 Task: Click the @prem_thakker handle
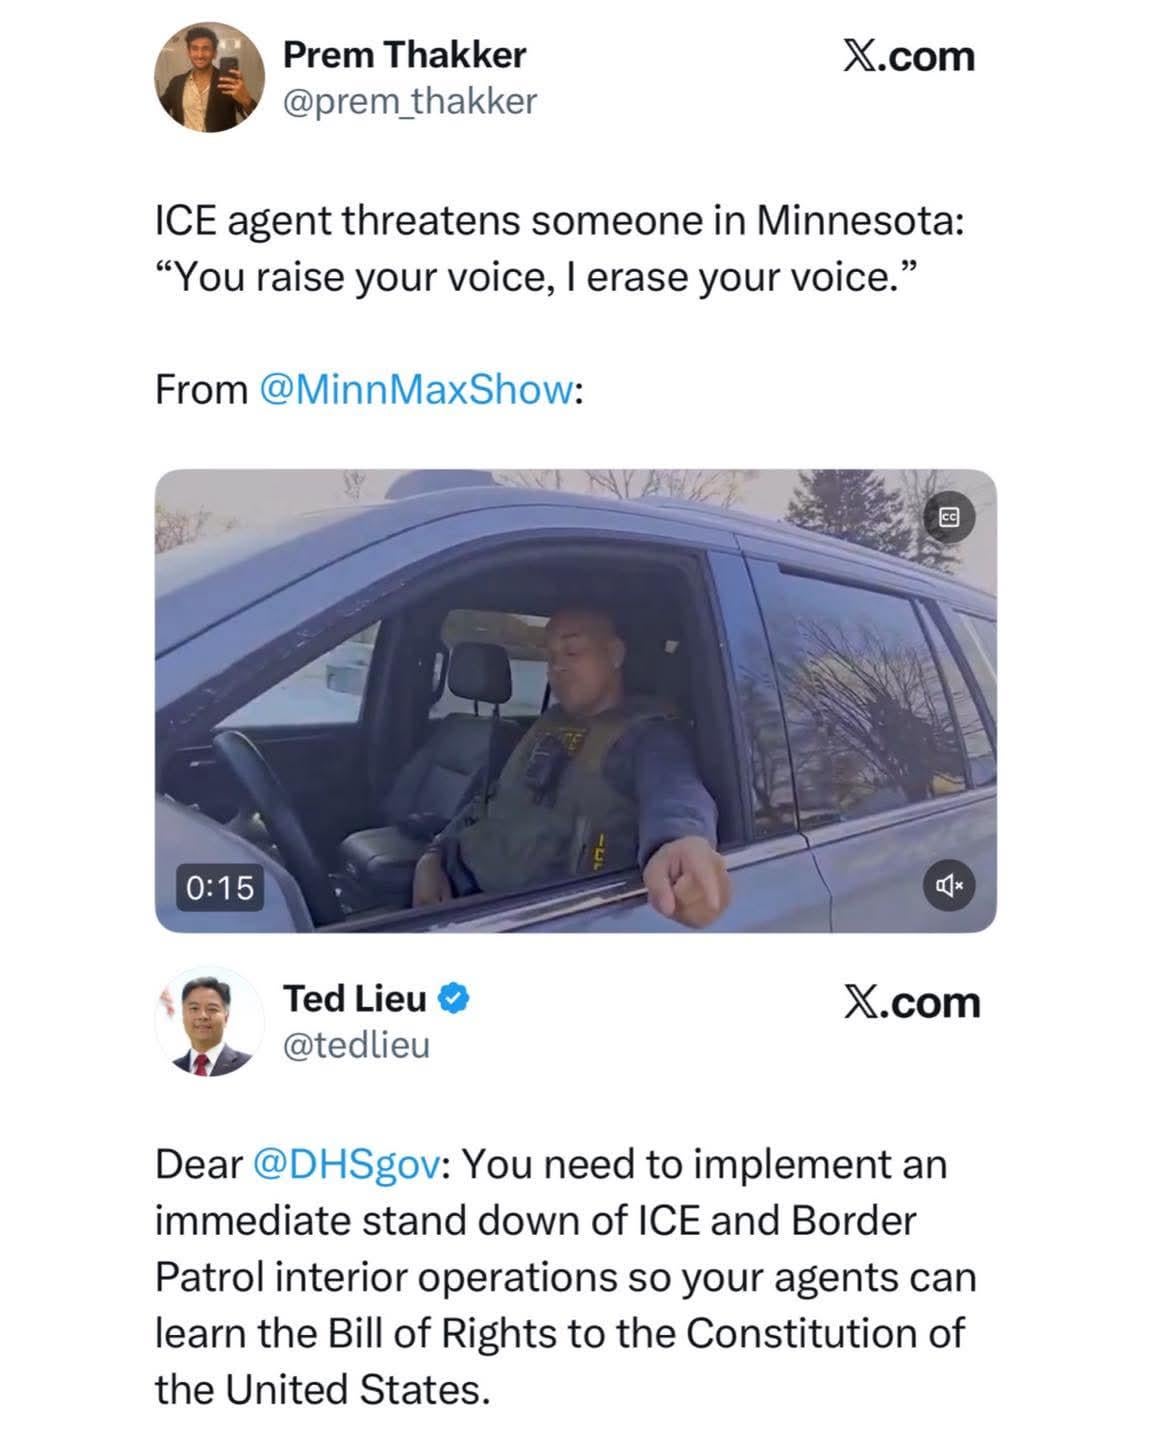pyautogui.click(x=410, y=101)
